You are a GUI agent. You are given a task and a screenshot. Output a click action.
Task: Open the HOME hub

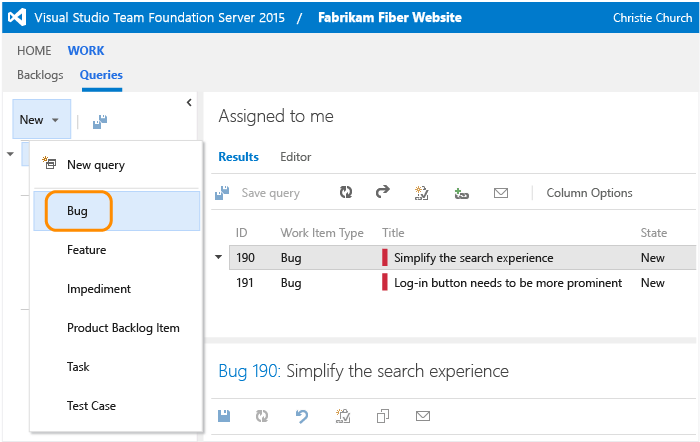click(x=34, y=50)
